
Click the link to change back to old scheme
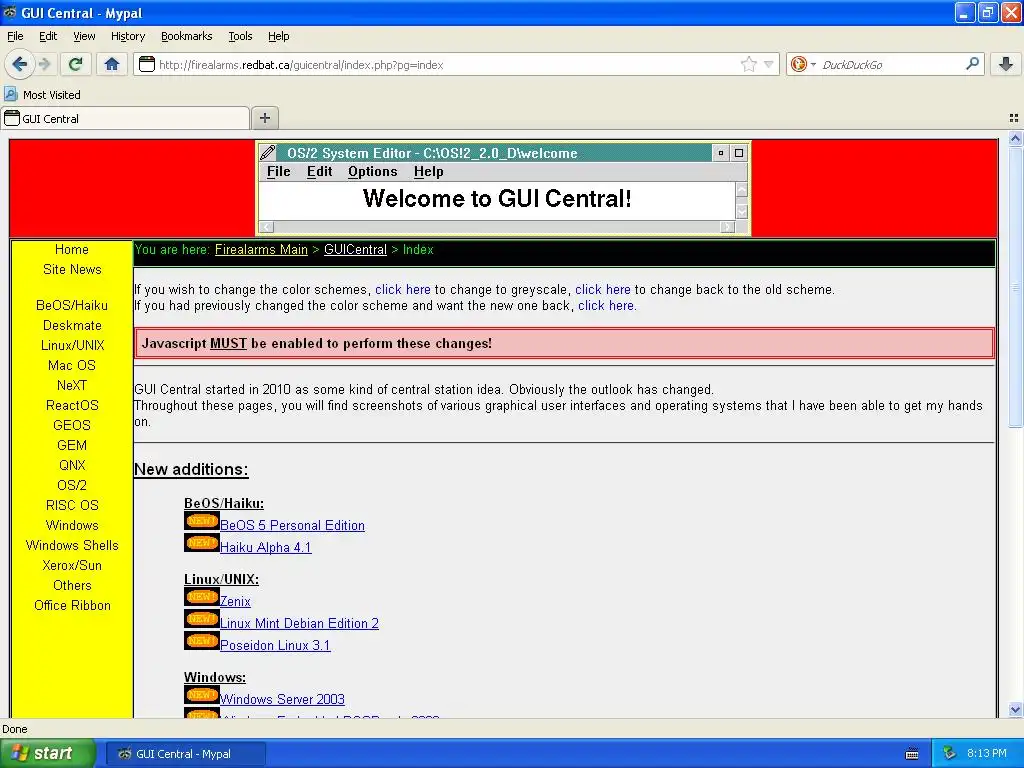602,289
